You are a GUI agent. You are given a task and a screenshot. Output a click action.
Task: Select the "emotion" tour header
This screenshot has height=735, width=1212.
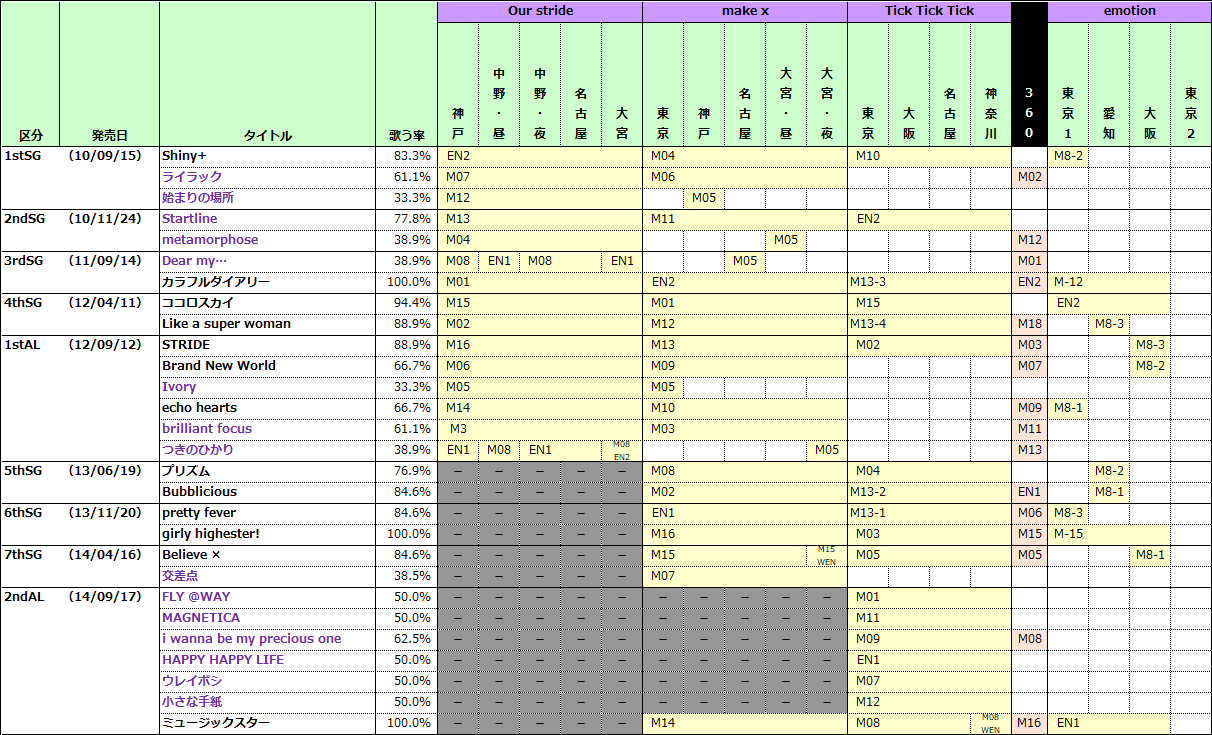pyautogui.click(x=1129, y=11)
